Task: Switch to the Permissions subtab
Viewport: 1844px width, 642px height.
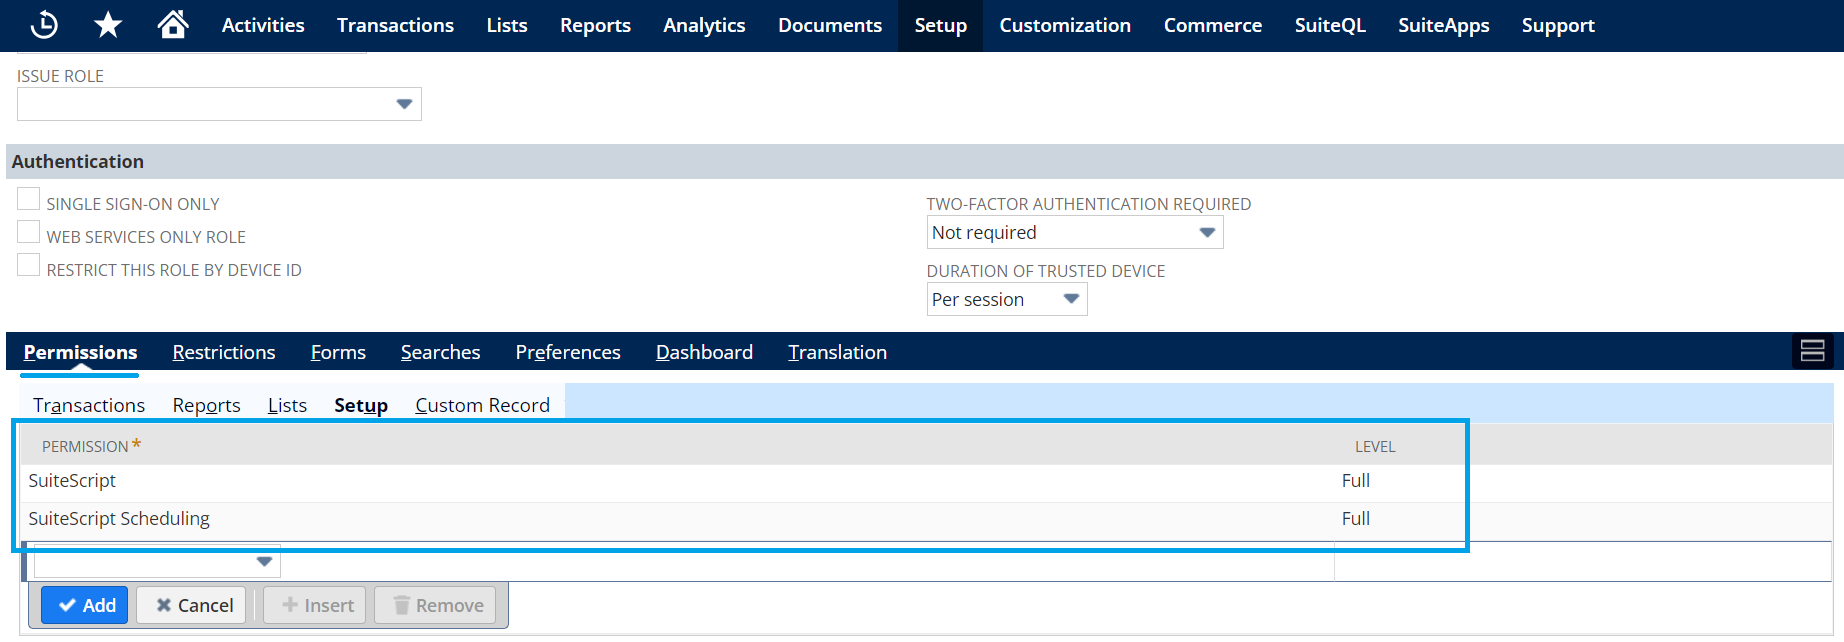Action: (x=80, y=352)
